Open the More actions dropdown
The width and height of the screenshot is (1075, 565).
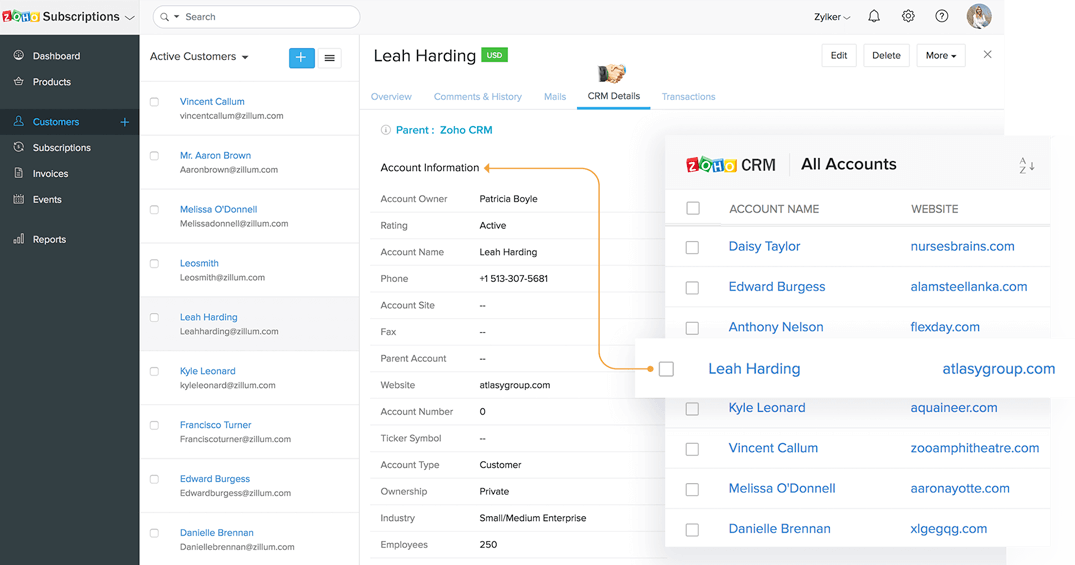pyautogui.click(x=940, y=56)
